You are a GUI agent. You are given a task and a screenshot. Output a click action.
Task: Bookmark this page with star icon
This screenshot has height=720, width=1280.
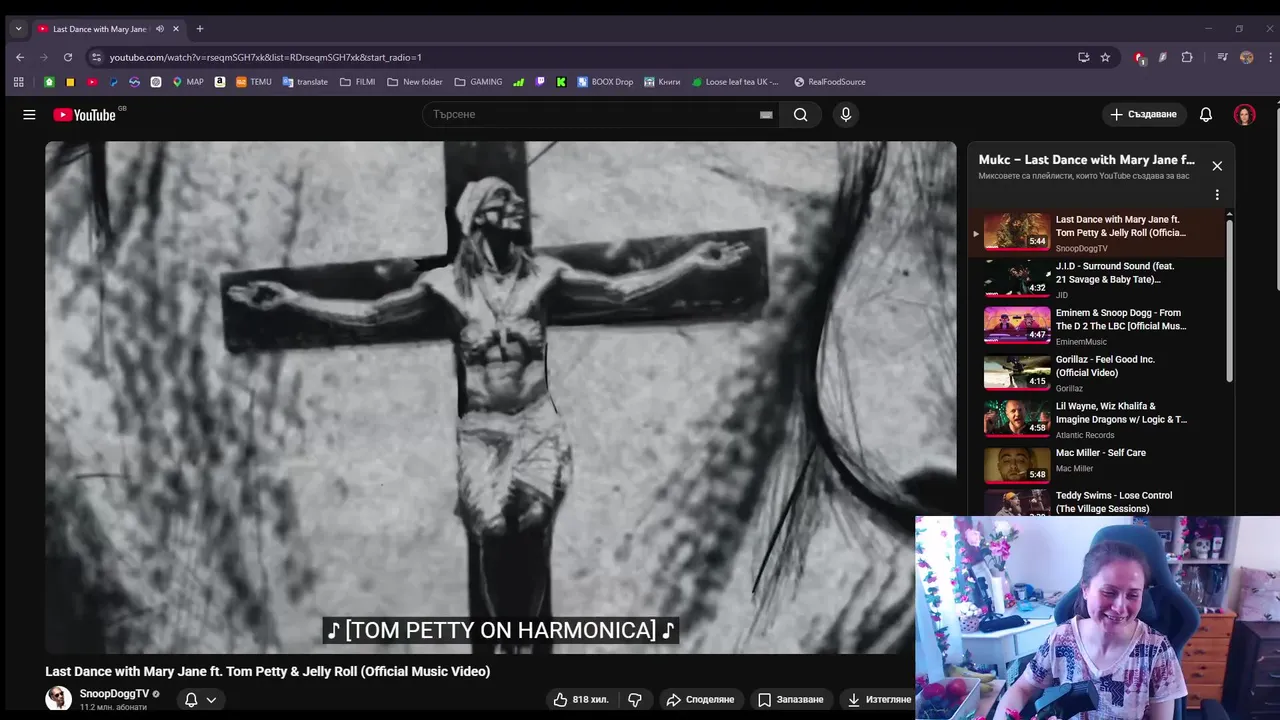[x=1105, y=57]
